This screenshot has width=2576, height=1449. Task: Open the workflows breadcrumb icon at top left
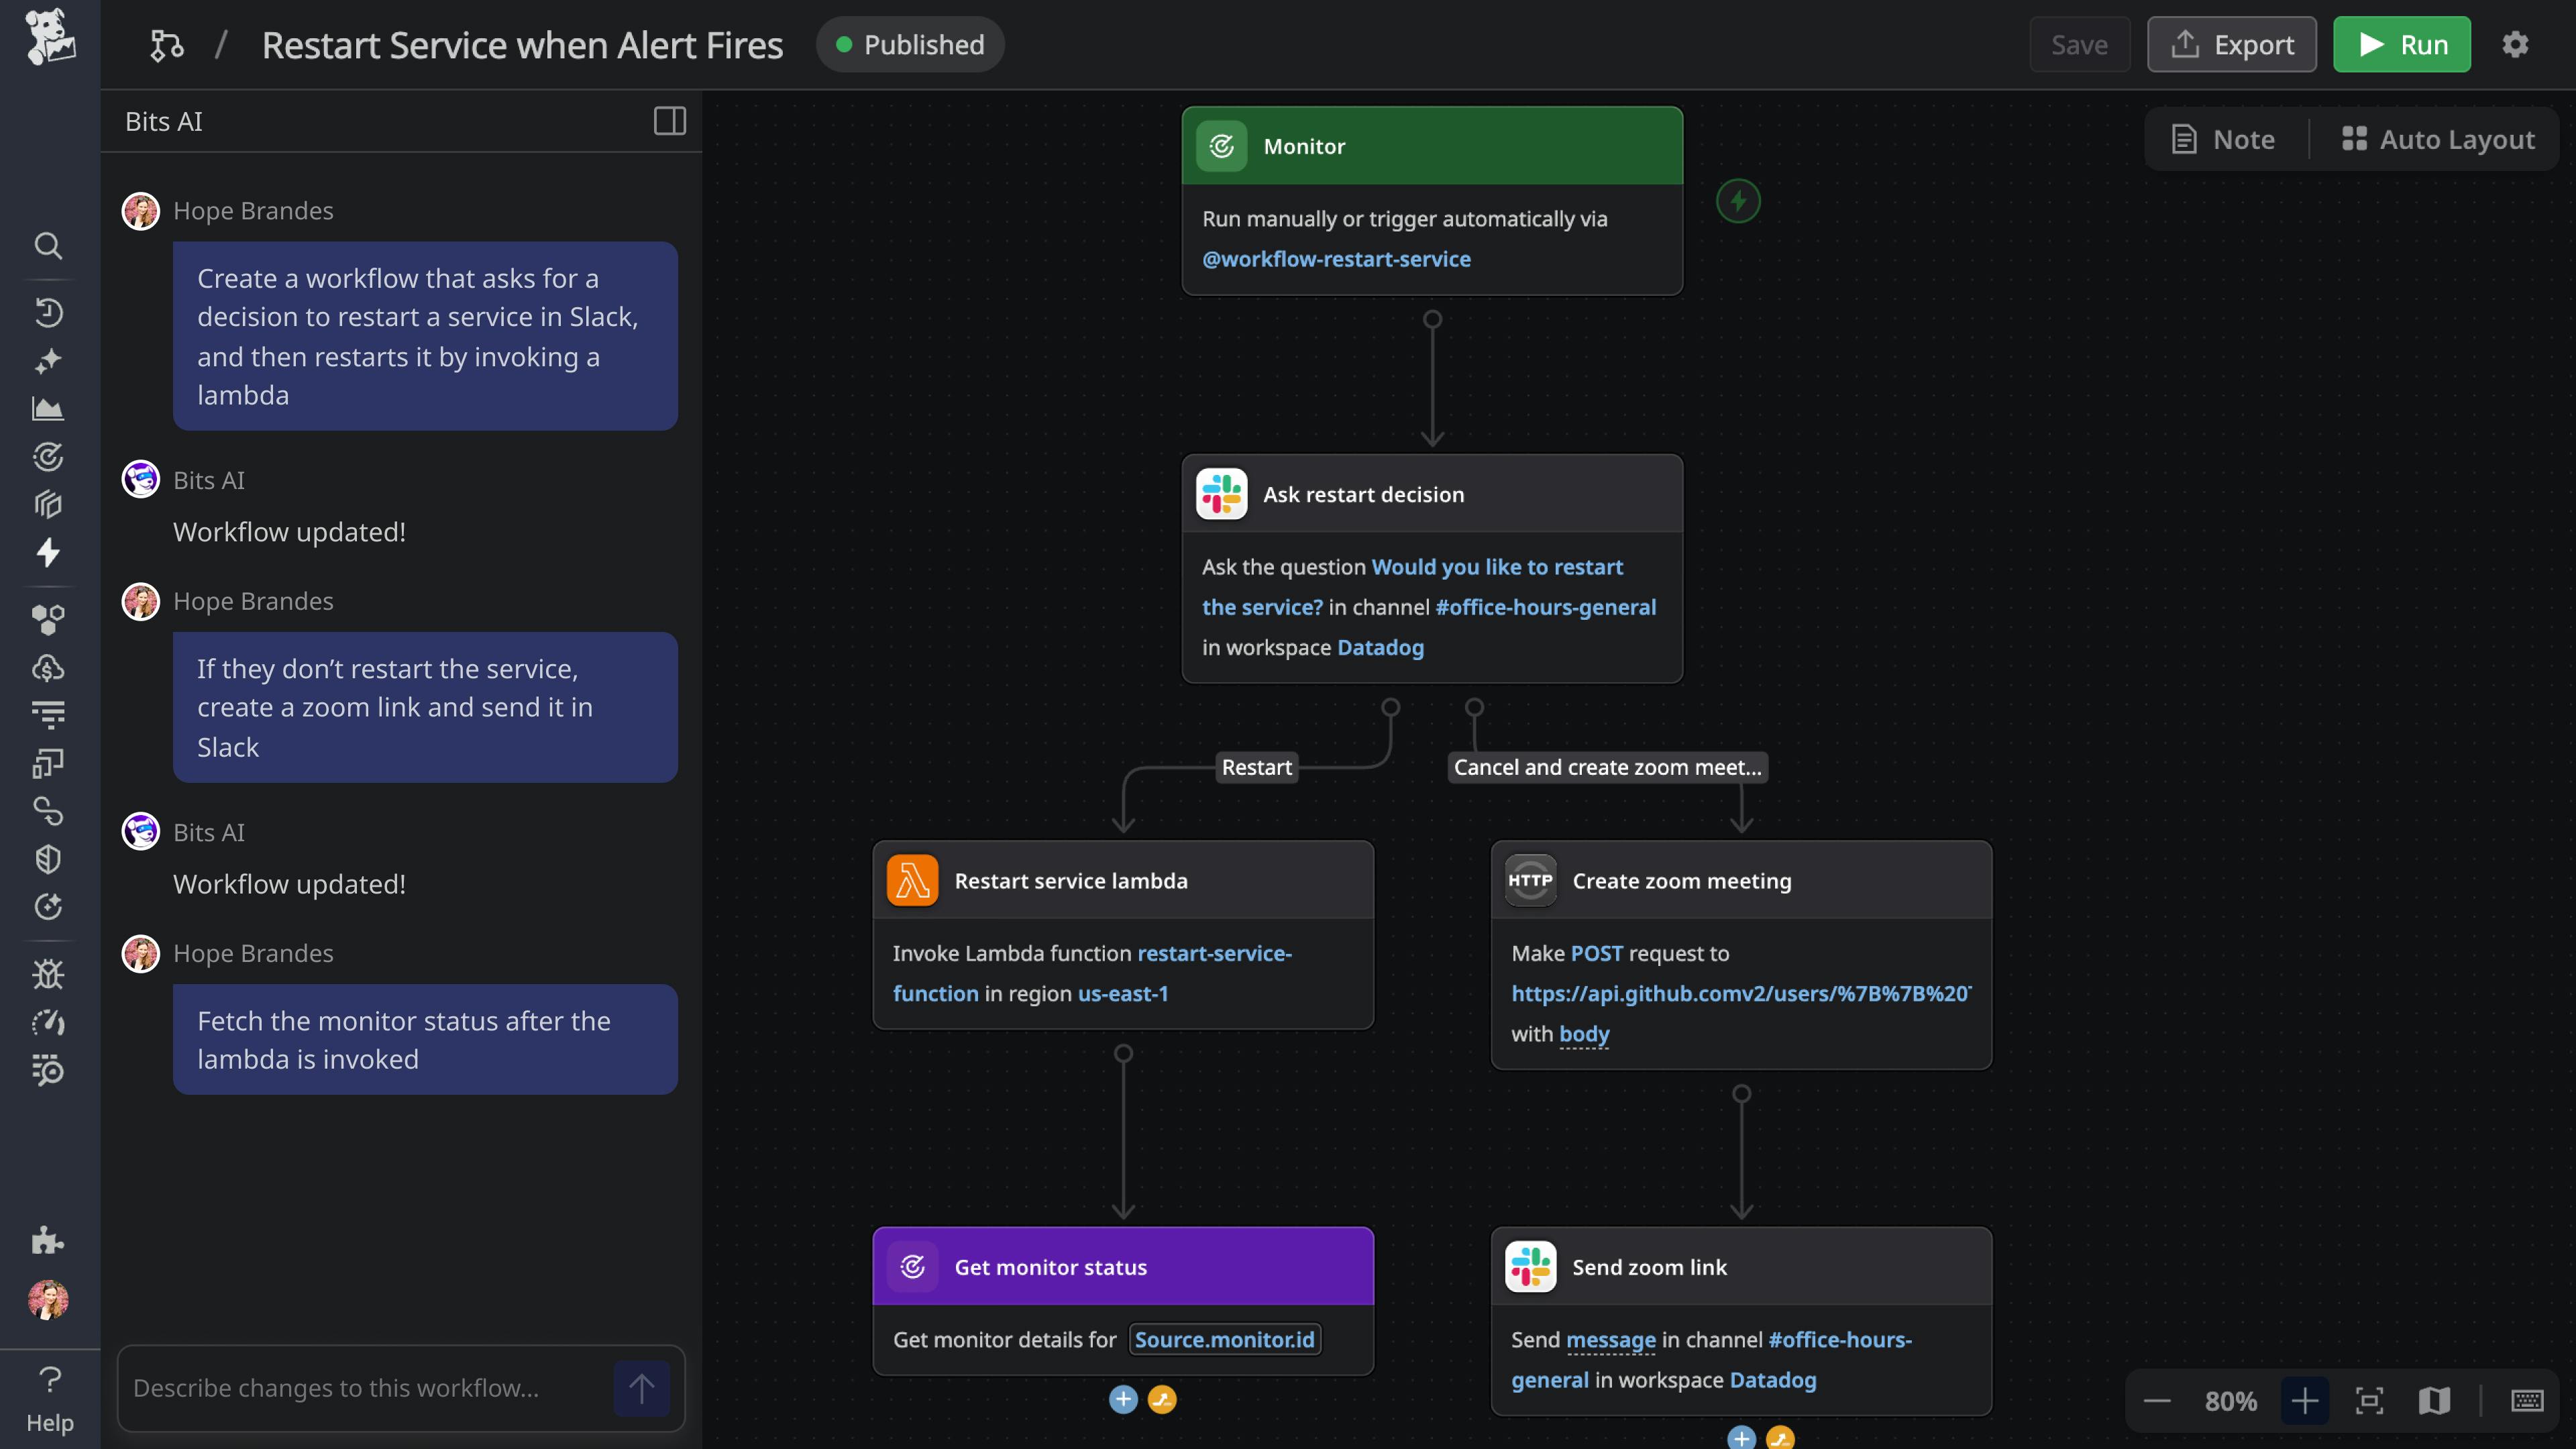pyautogui.click(x=166, y=44)
